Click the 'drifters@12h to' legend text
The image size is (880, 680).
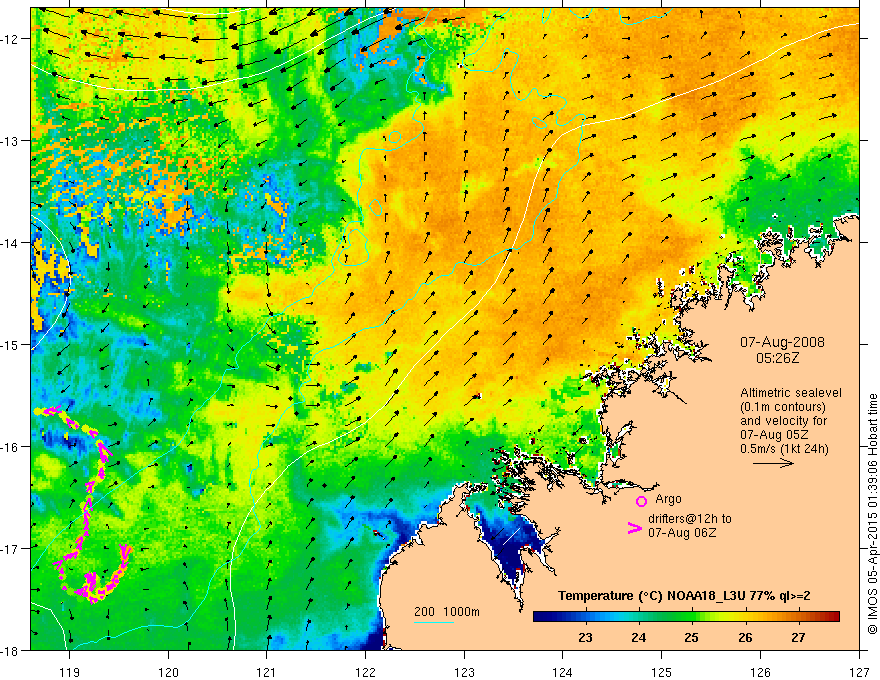click(690, 519)
